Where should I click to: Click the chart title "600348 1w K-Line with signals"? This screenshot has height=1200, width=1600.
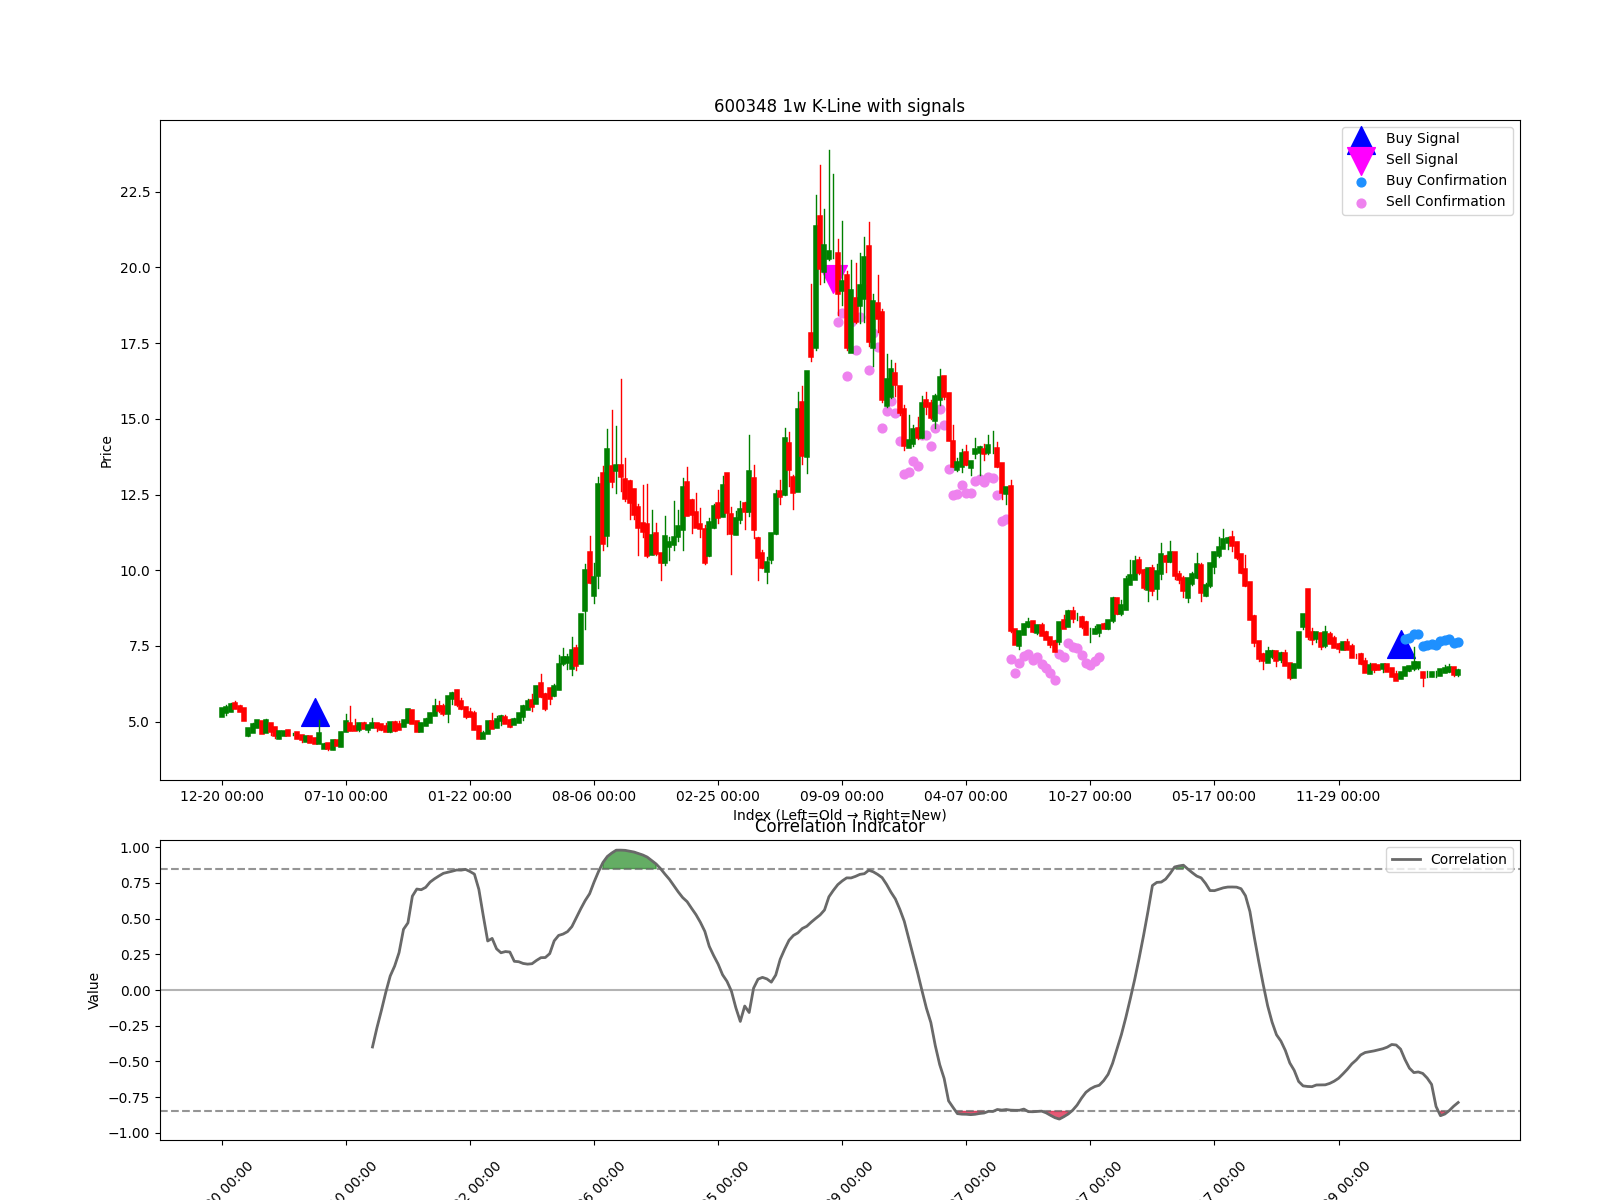pyautogui.click(x=839, y=106)
